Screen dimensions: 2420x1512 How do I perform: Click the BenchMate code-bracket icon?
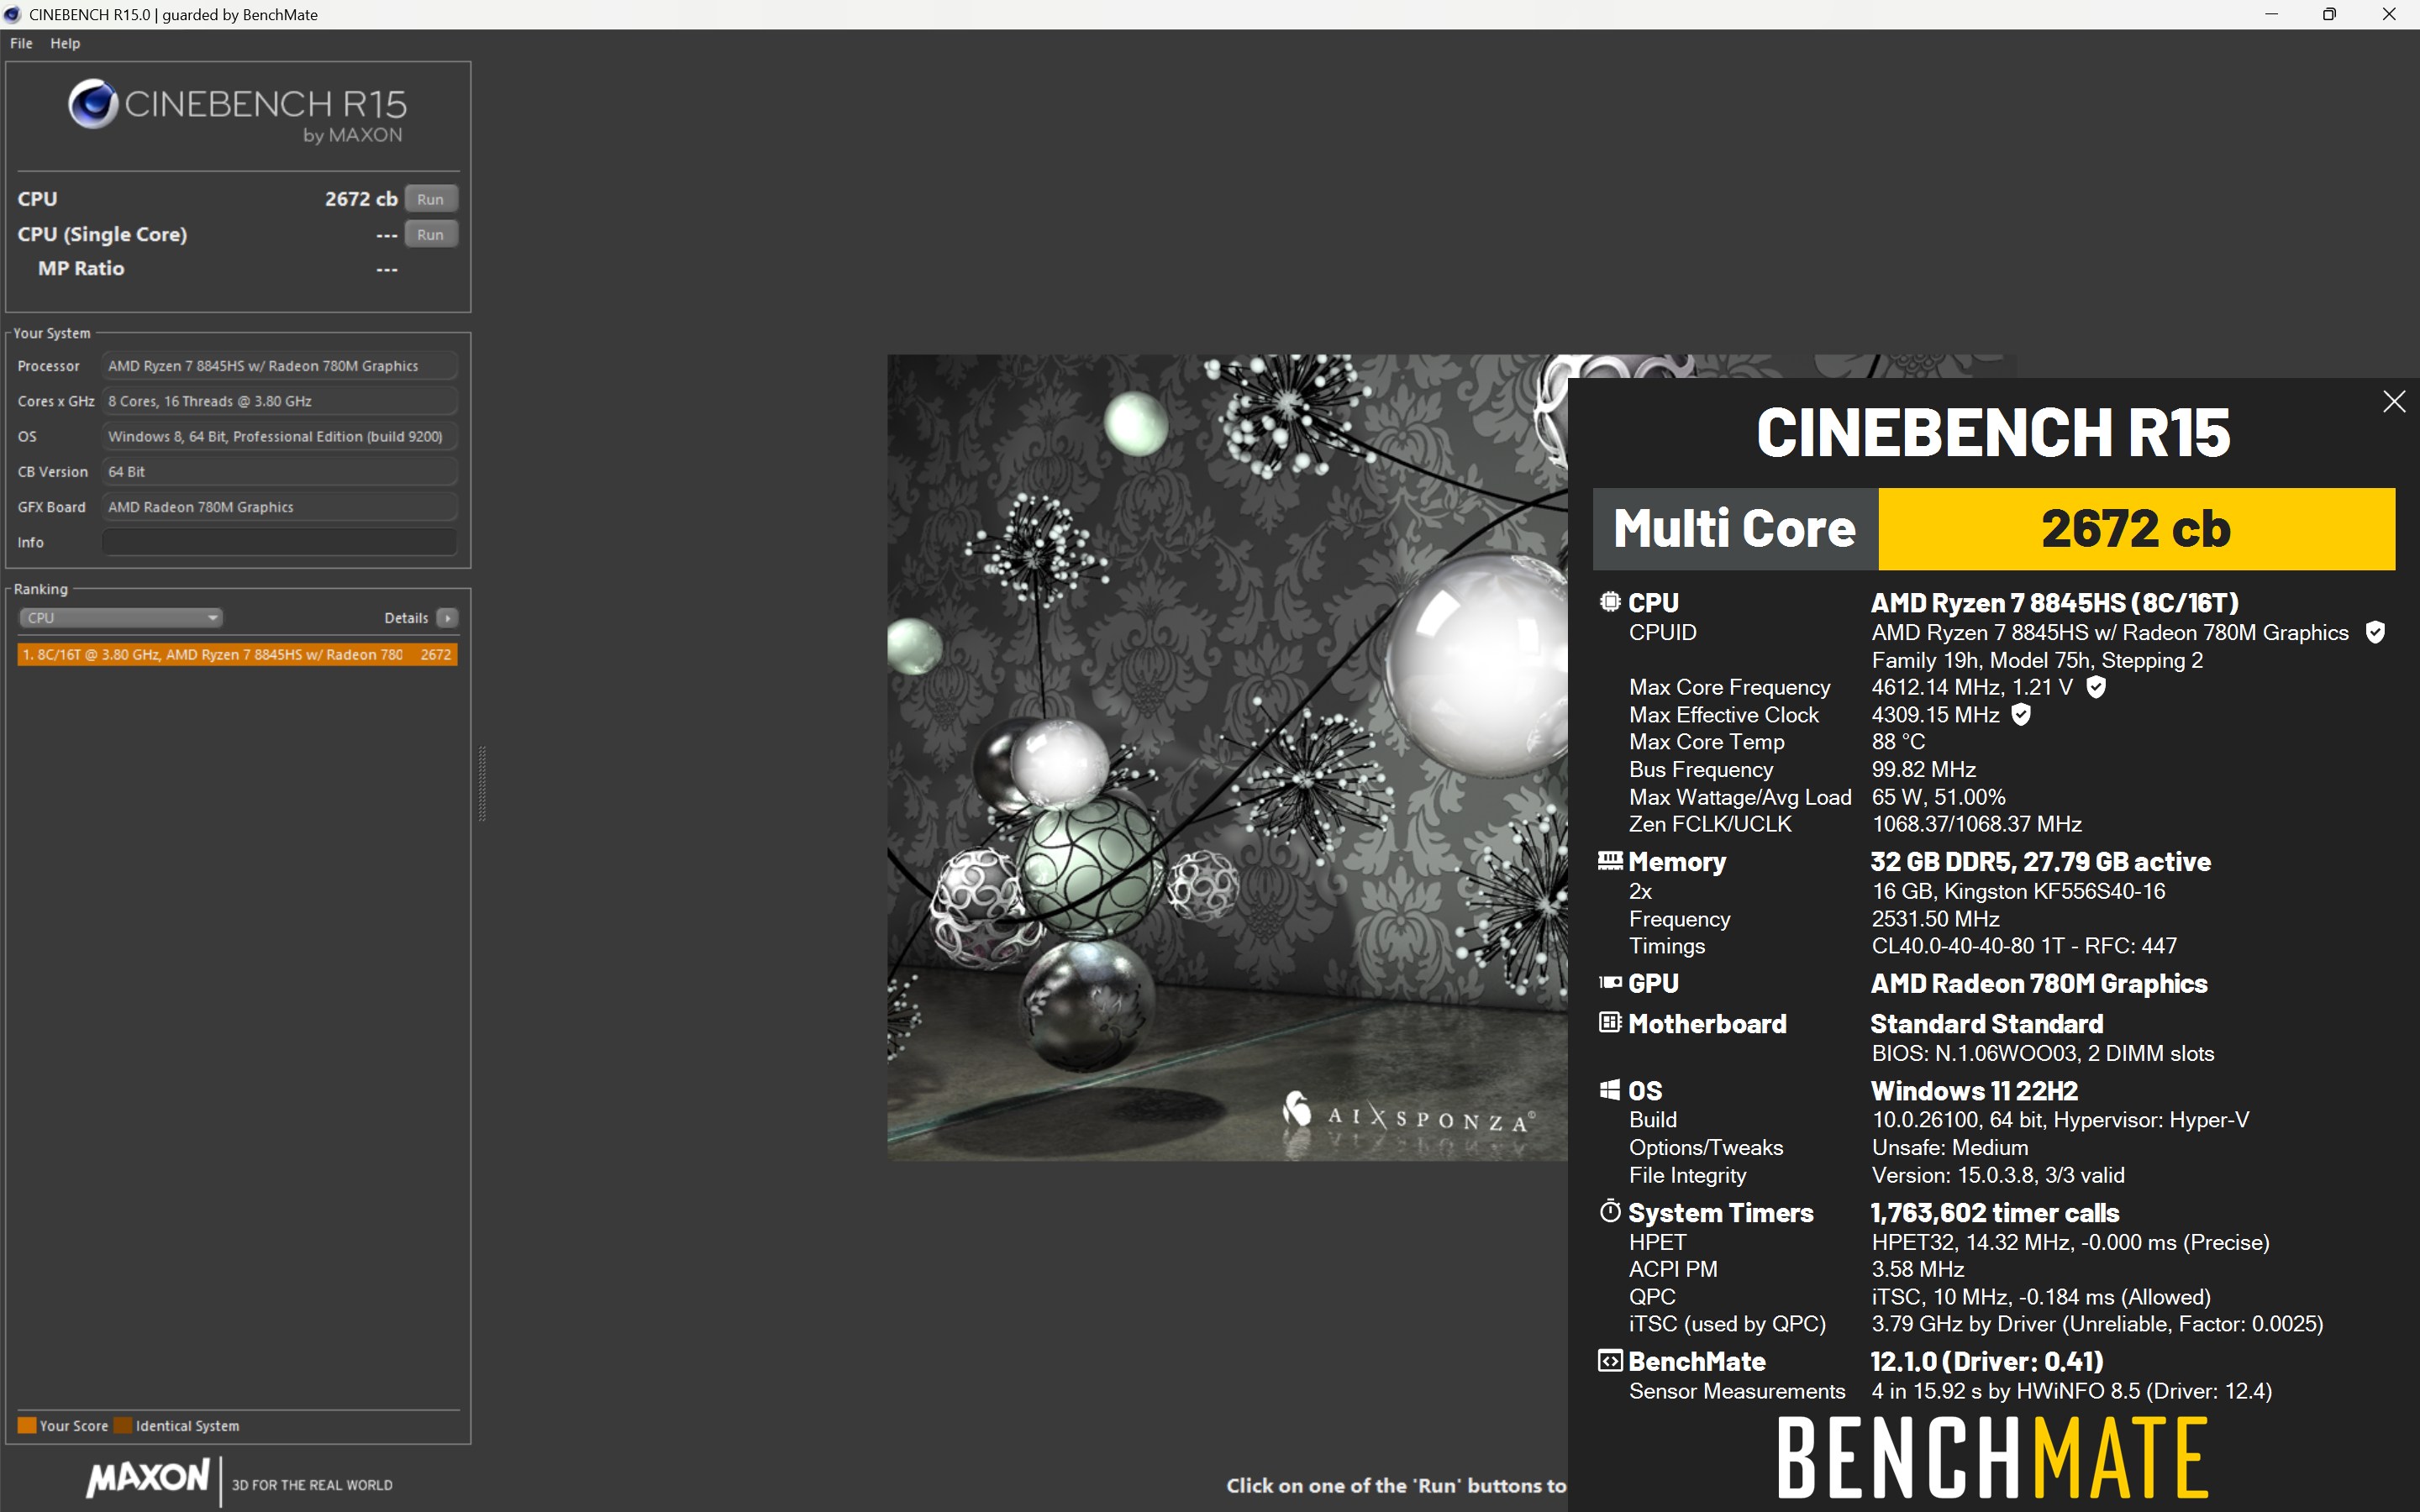click(1610, 1361)
